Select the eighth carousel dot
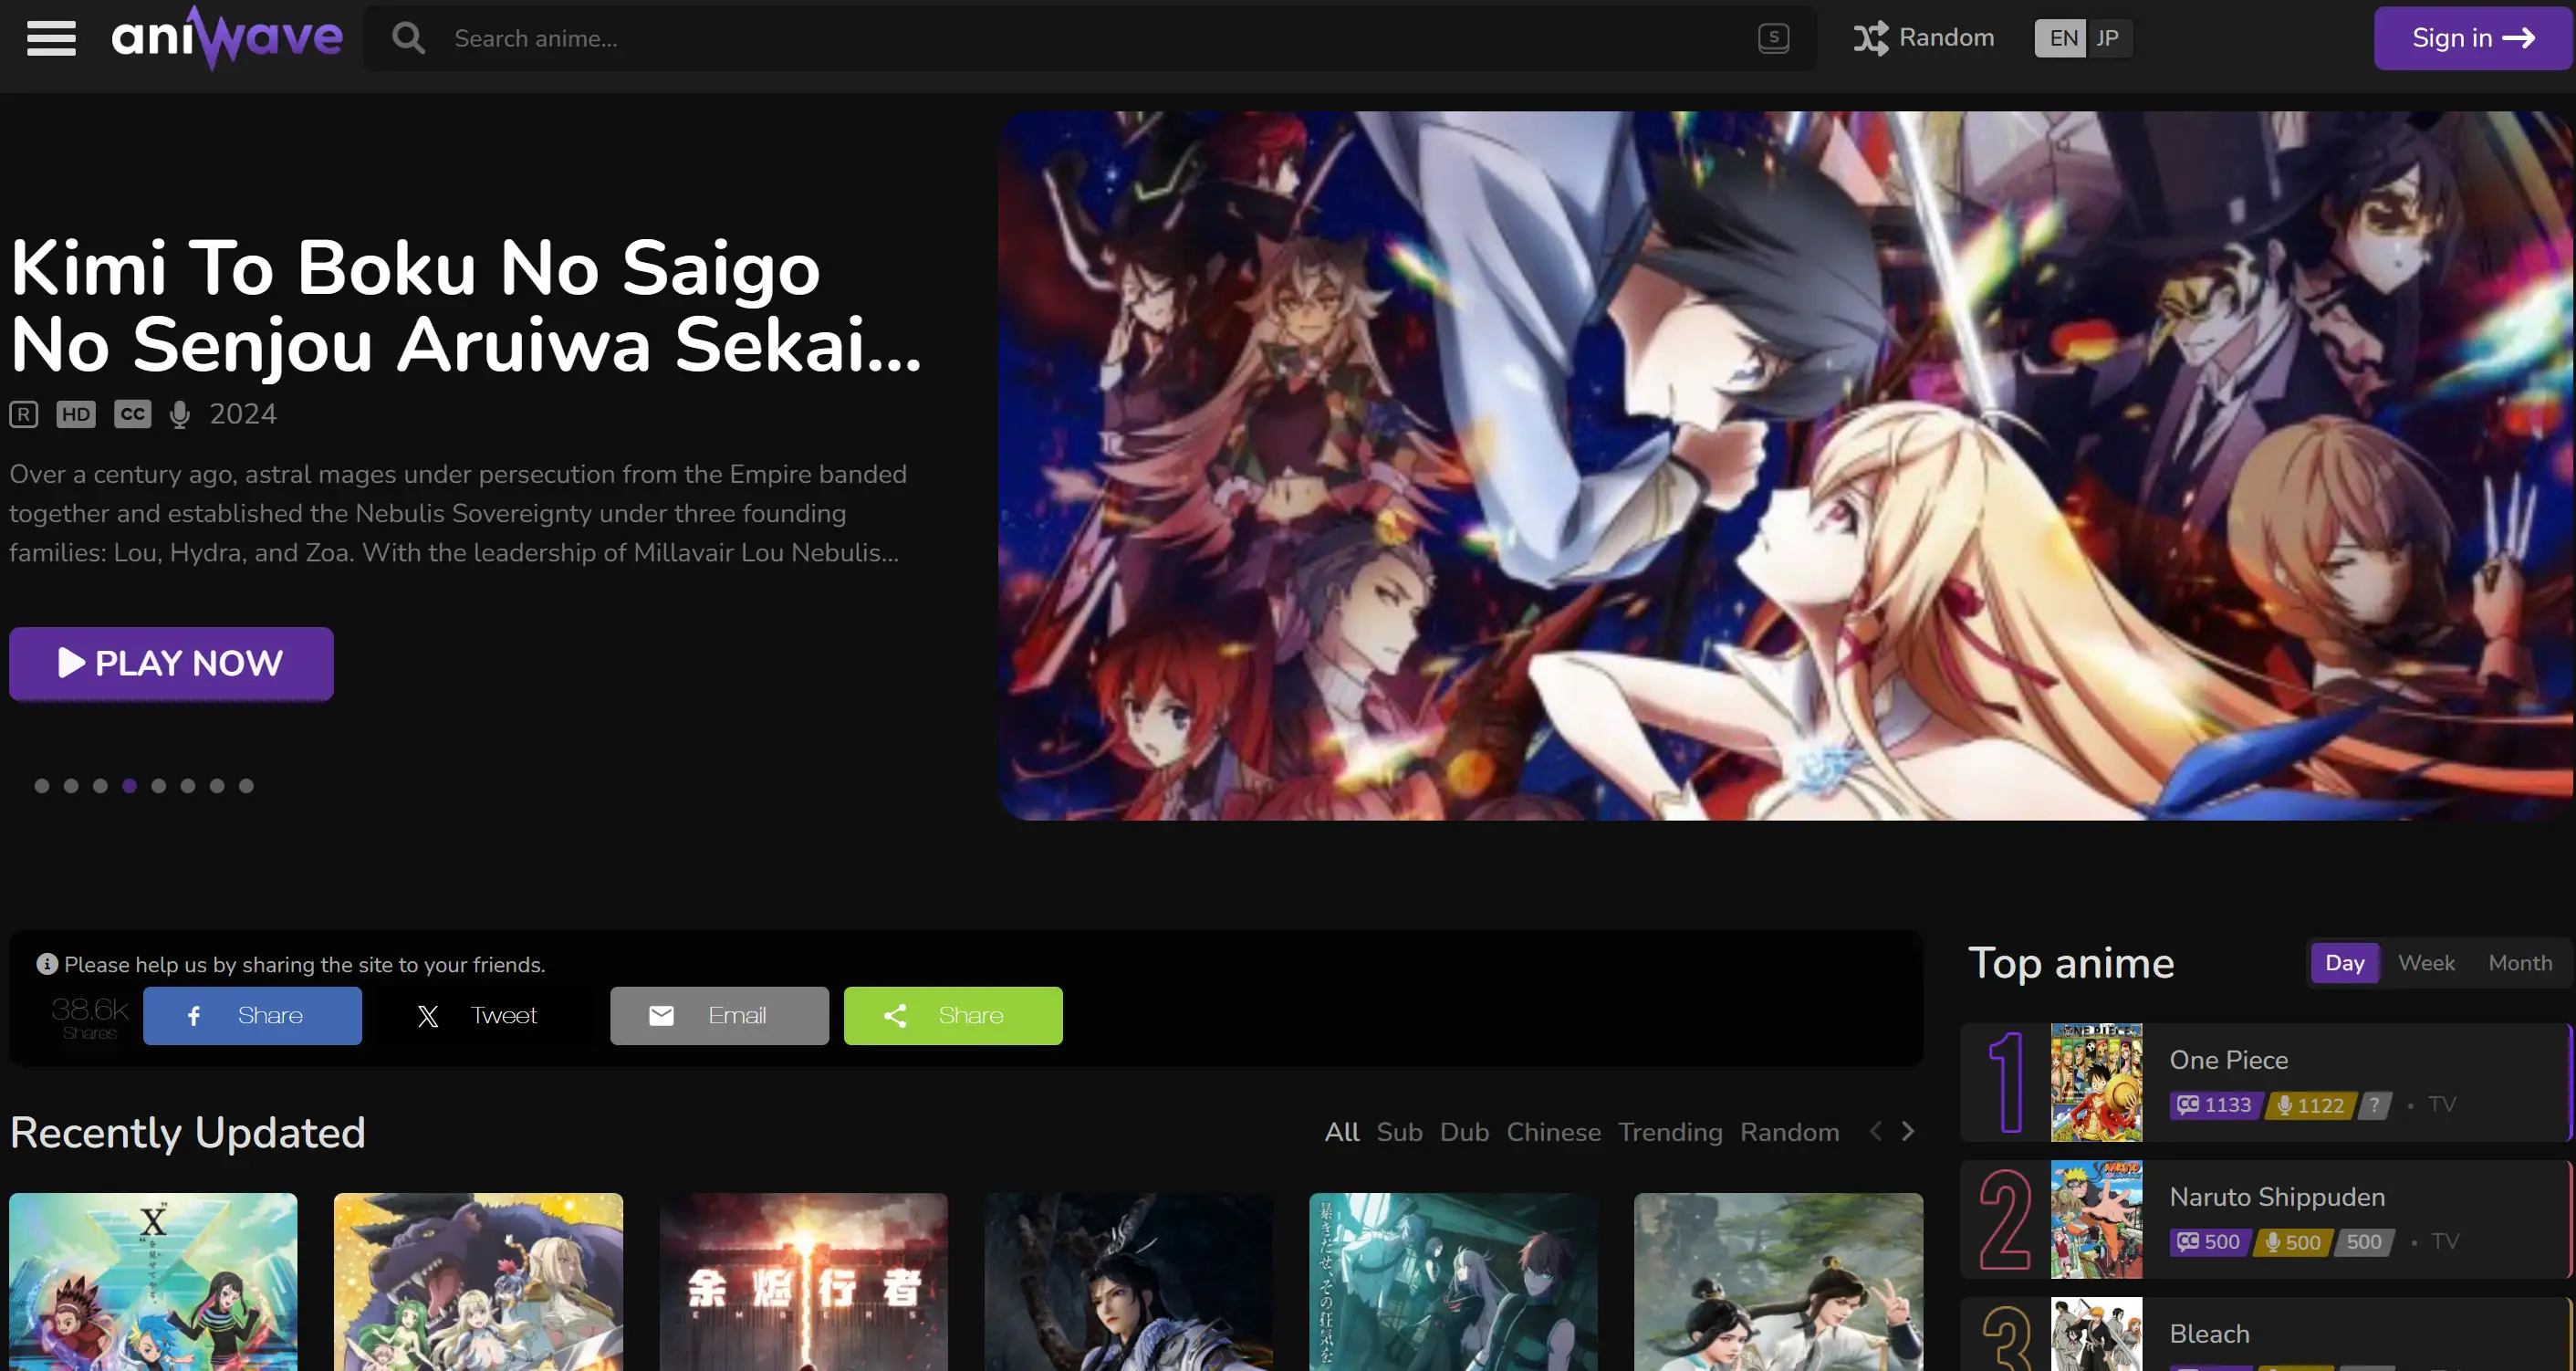Viewport: 2576px width, 1371px height. 246,786
